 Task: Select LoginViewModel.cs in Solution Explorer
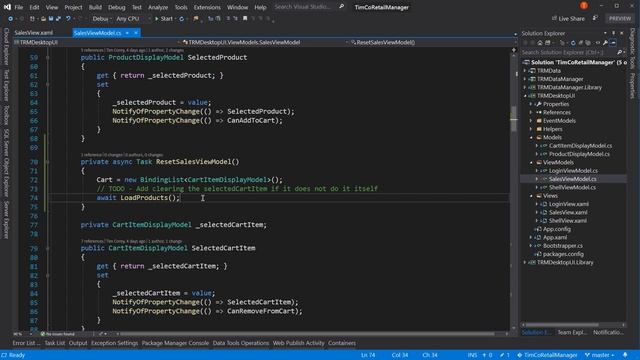pyautogui.click(x=573, y=171)
